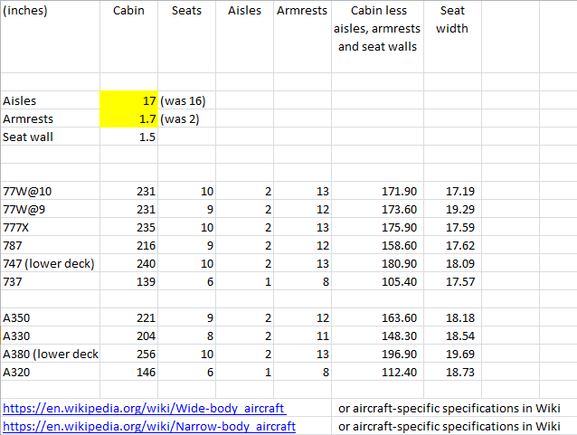Select the A330 armrests count cell 11
Viewport: 577px width, 435px height.
[302, 336]
